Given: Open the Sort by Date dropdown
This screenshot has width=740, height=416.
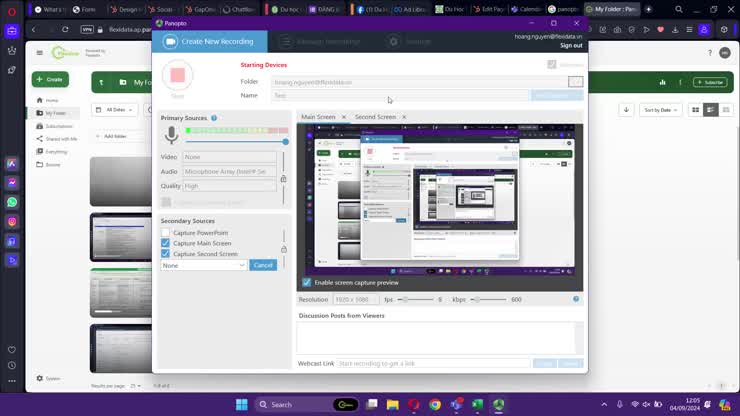Looking at the screenshot, I should (660, 110).
